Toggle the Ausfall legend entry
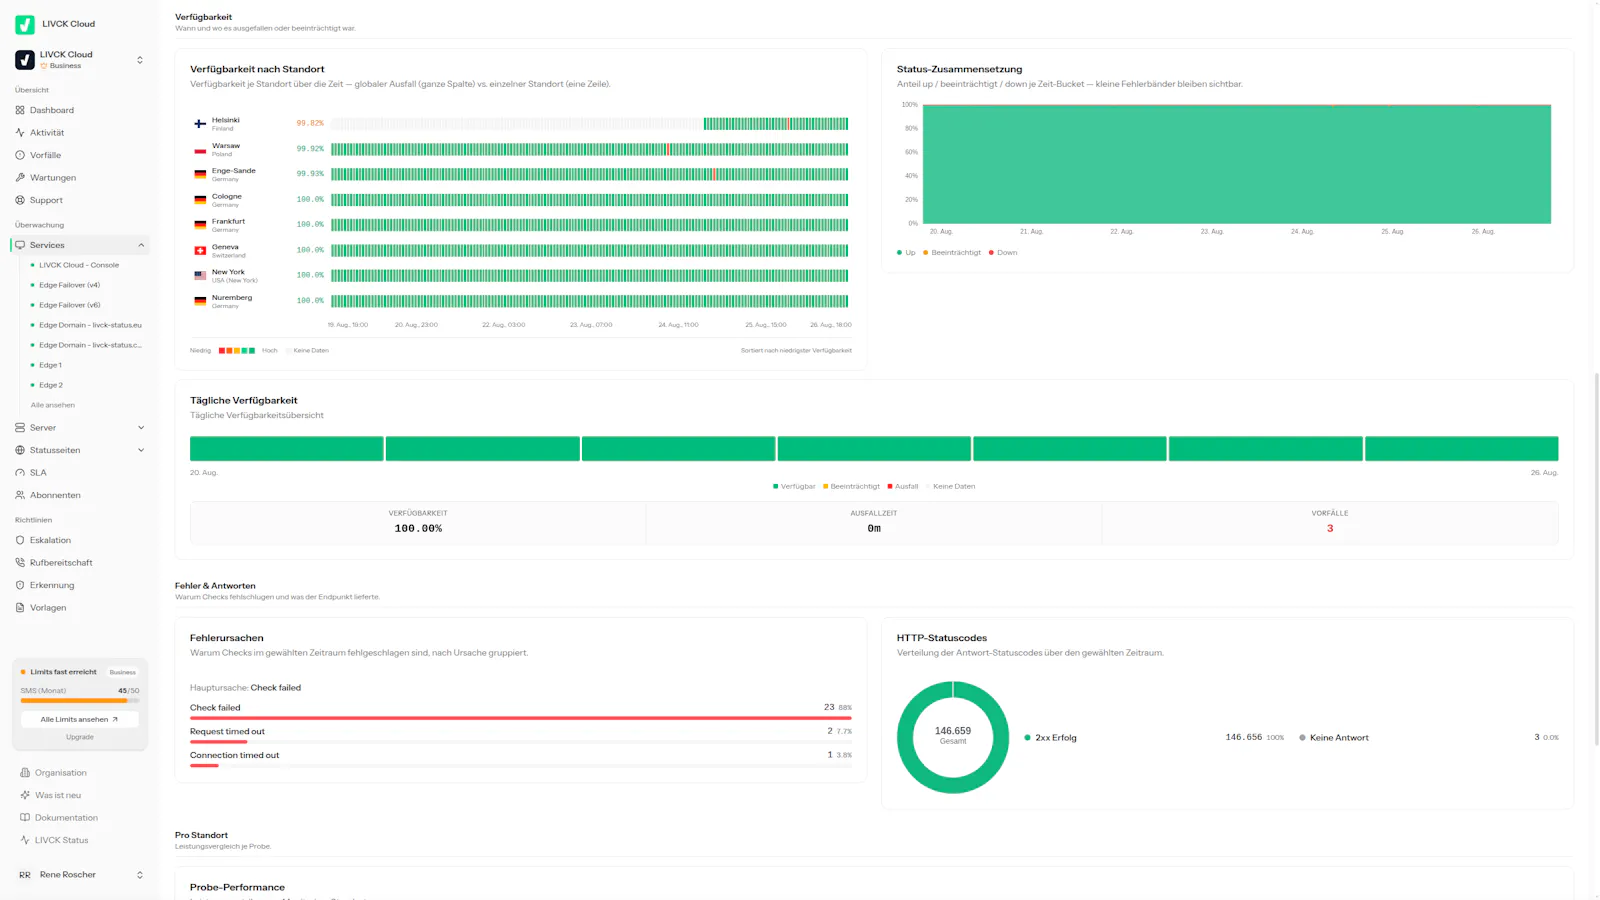Viewport: 1600px width, 900px height. click(903, 486)
